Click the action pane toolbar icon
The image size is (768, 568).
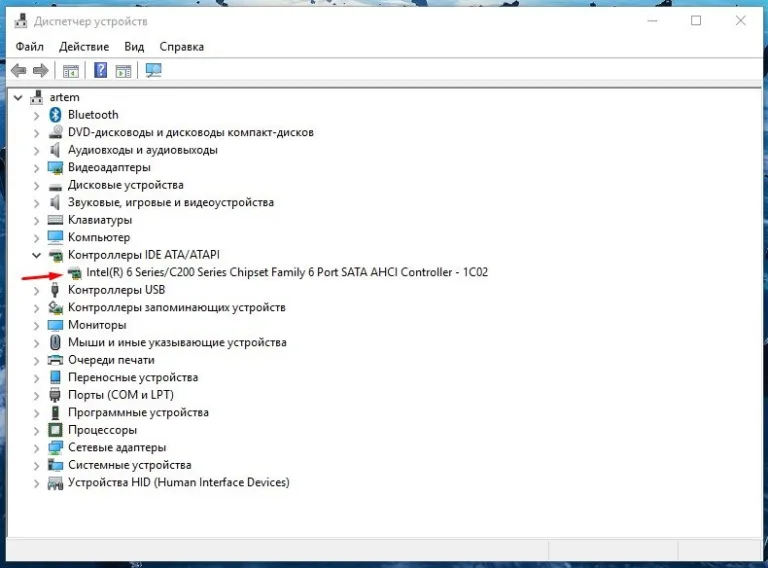(x=123, y=71)
